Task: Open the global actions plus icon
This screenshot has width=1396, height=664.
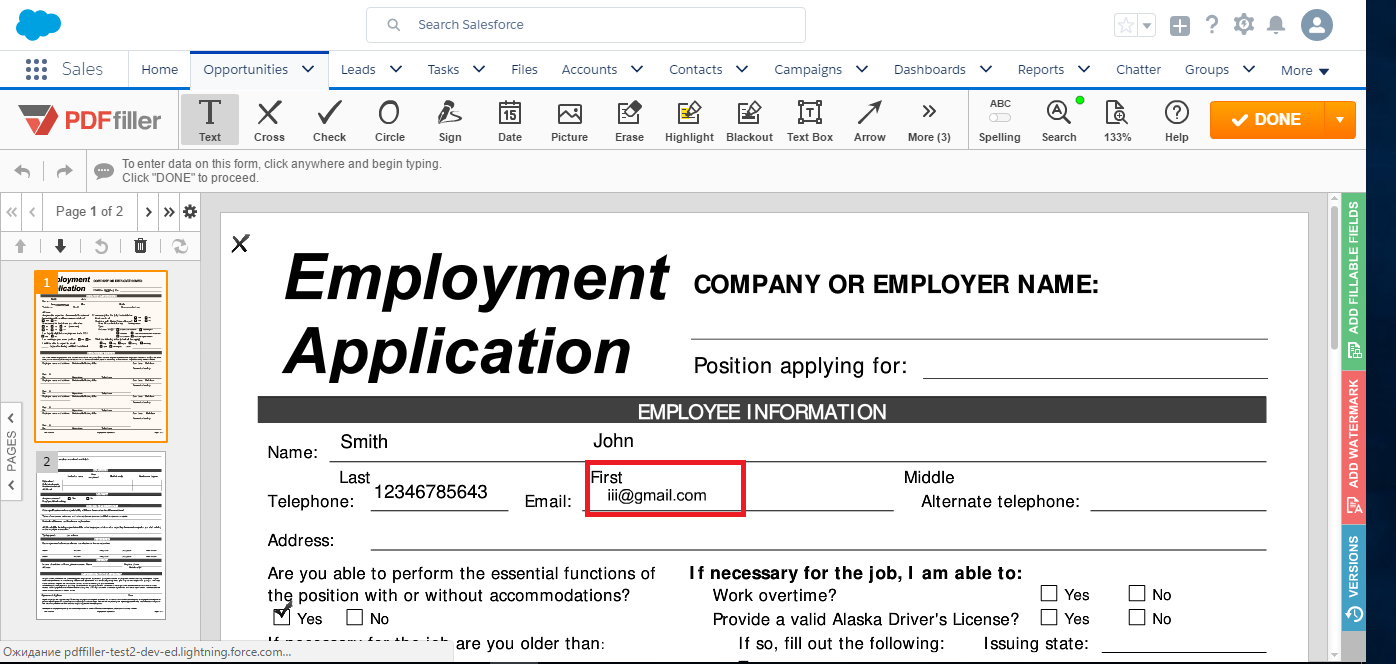Action: point(1180,26)
